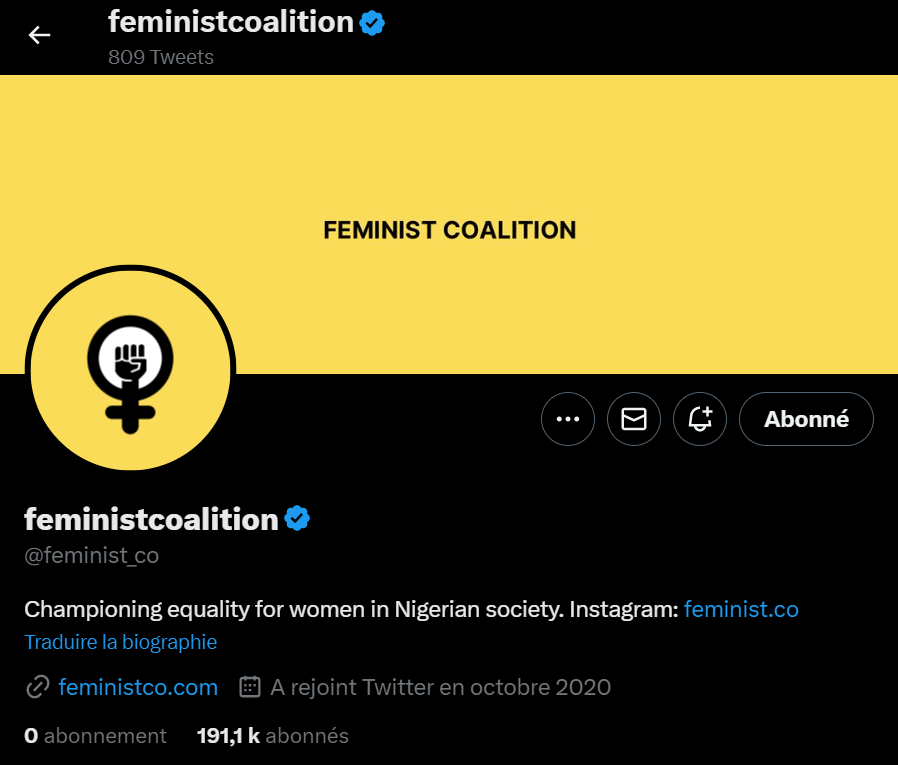This screenshot has height=765, width=898.
Task: Click the A rejoint Twitter en octobre 2020 text
Action: coord(440,687)
